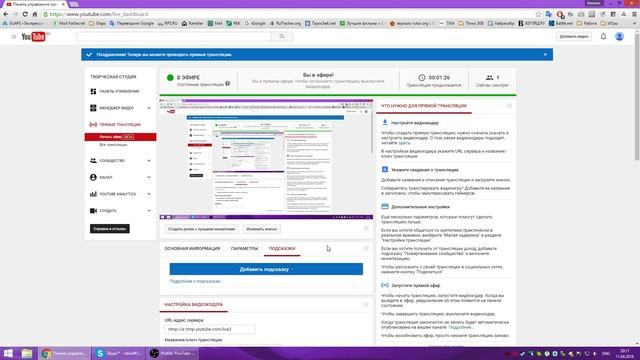Open the Windows Start button

click(8, 353)
